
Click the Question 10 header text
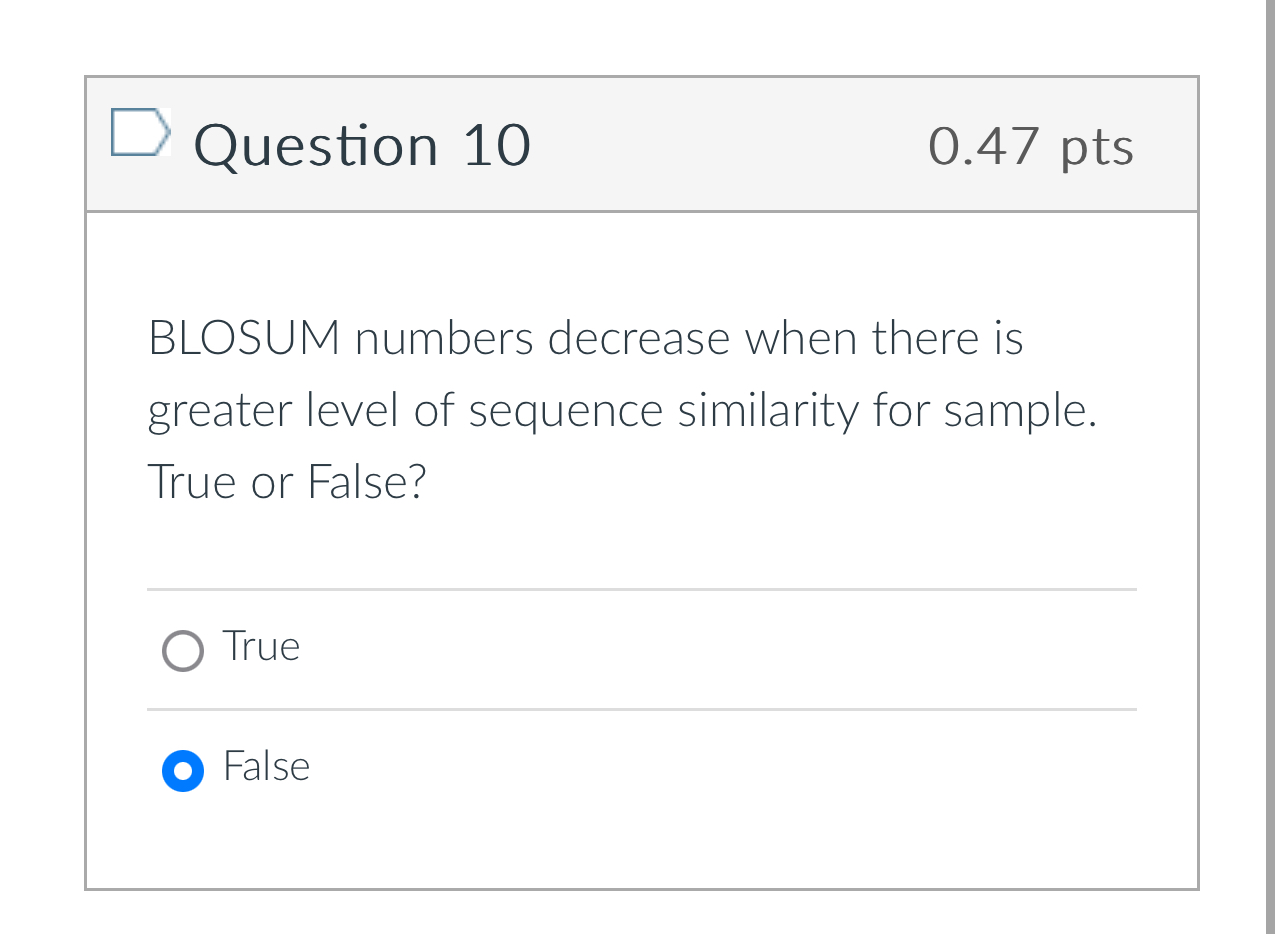tap(362, 145)
